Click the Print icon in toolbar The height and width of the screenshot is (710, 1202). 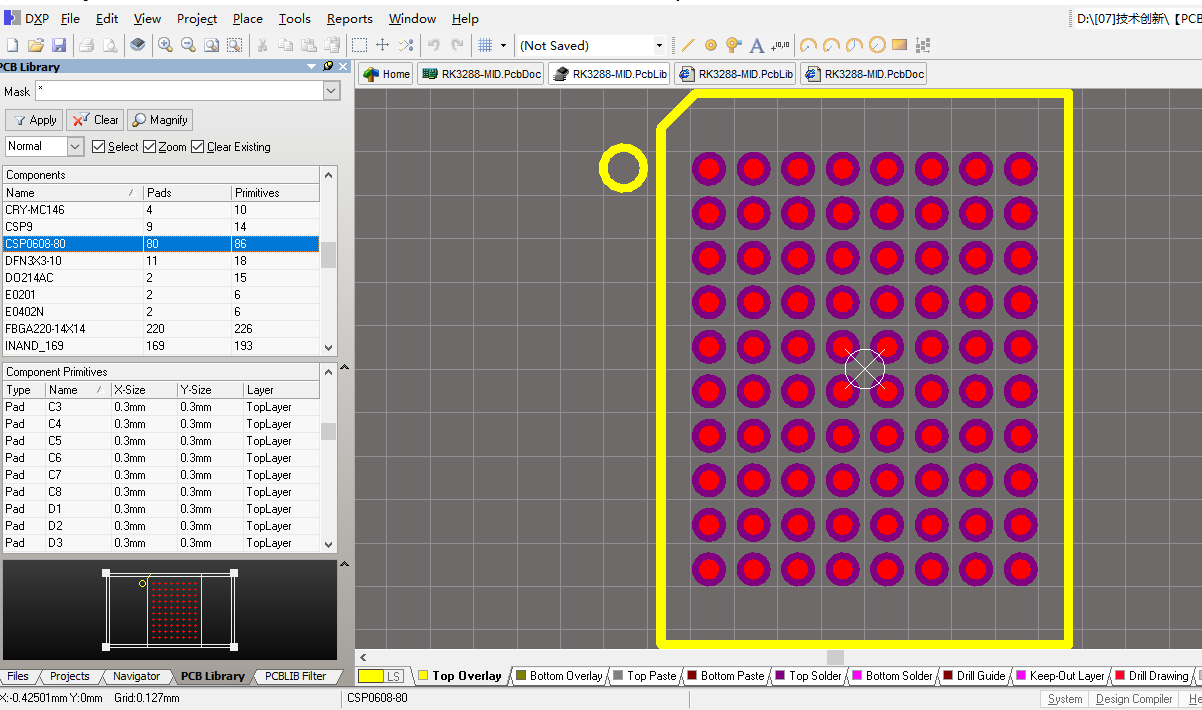86,45
